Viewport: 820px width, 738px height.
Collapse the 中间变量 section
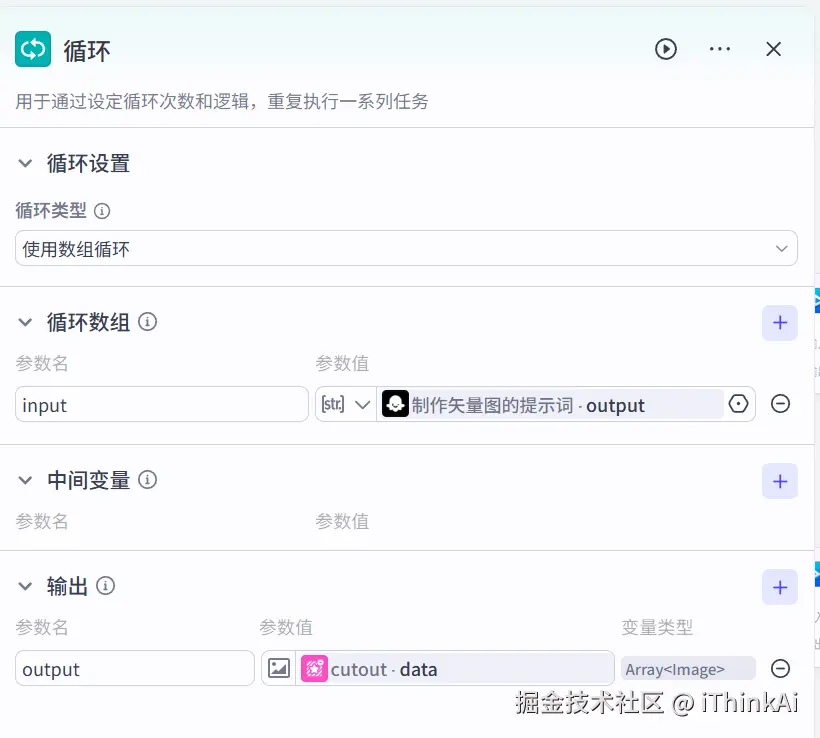tap(25, 480)
